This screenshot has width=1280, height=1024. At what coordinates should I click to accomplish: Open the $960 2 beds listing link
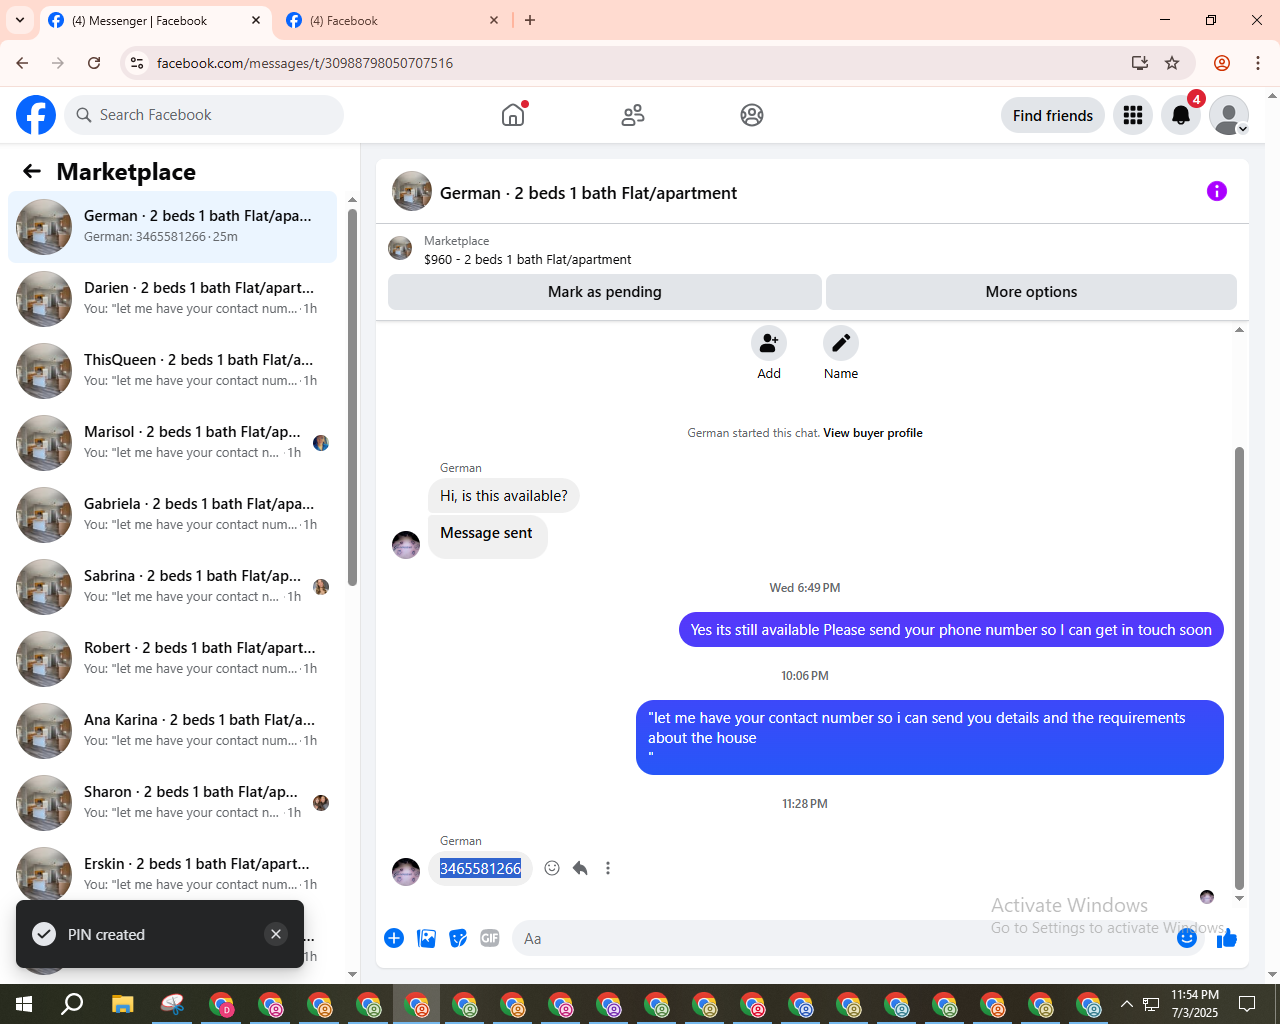click(527, 259)
